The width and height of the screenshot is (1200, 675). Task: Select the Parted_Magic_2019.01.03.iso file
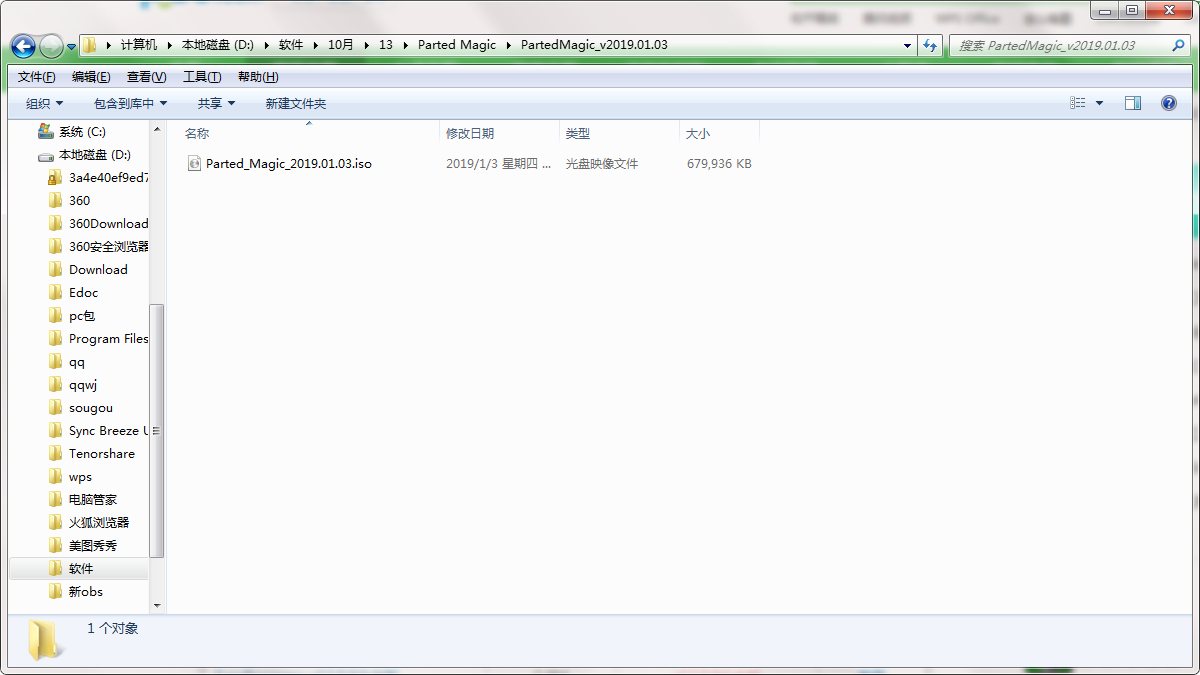(x=288, y=163)
